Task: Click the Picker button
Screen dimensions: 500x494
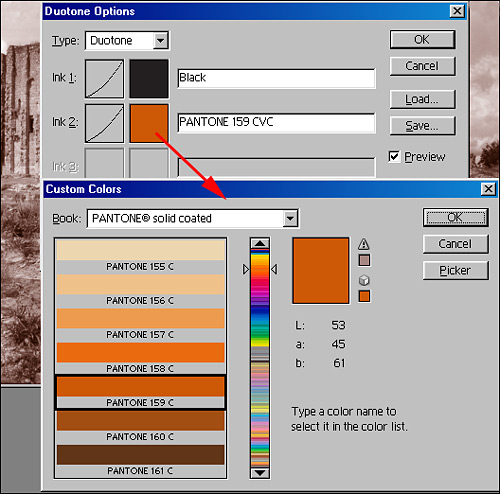Action: pyautogui.click(x=455, y=270)
